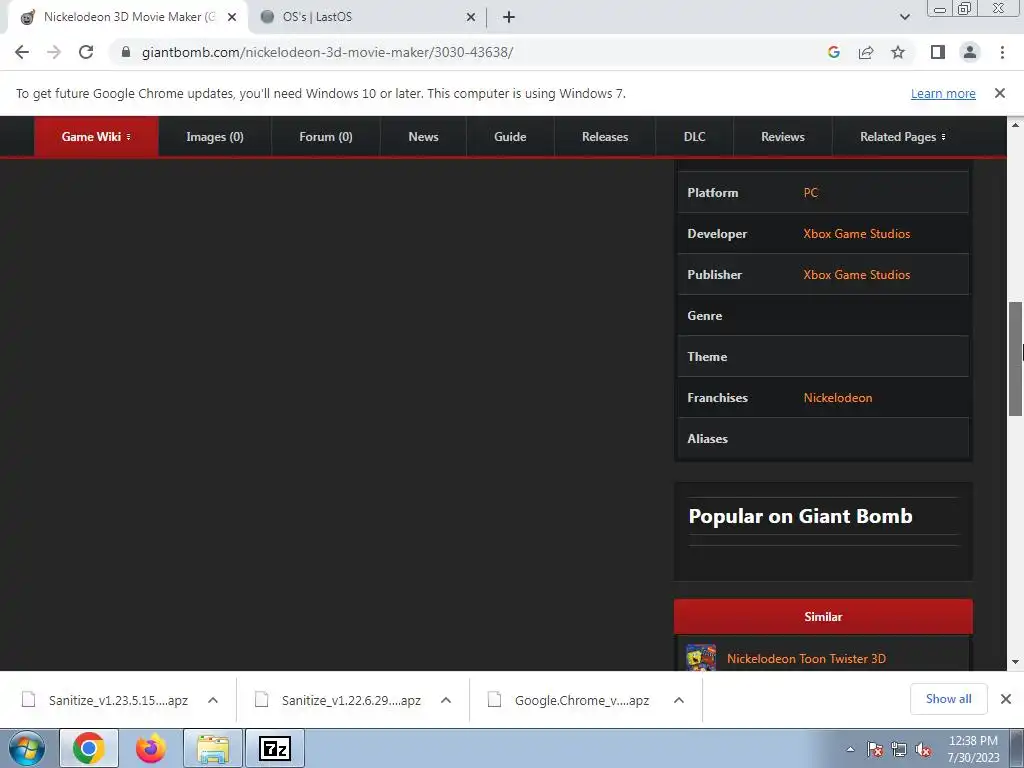Open the Images (0) tab

click(x=215, y=136)
